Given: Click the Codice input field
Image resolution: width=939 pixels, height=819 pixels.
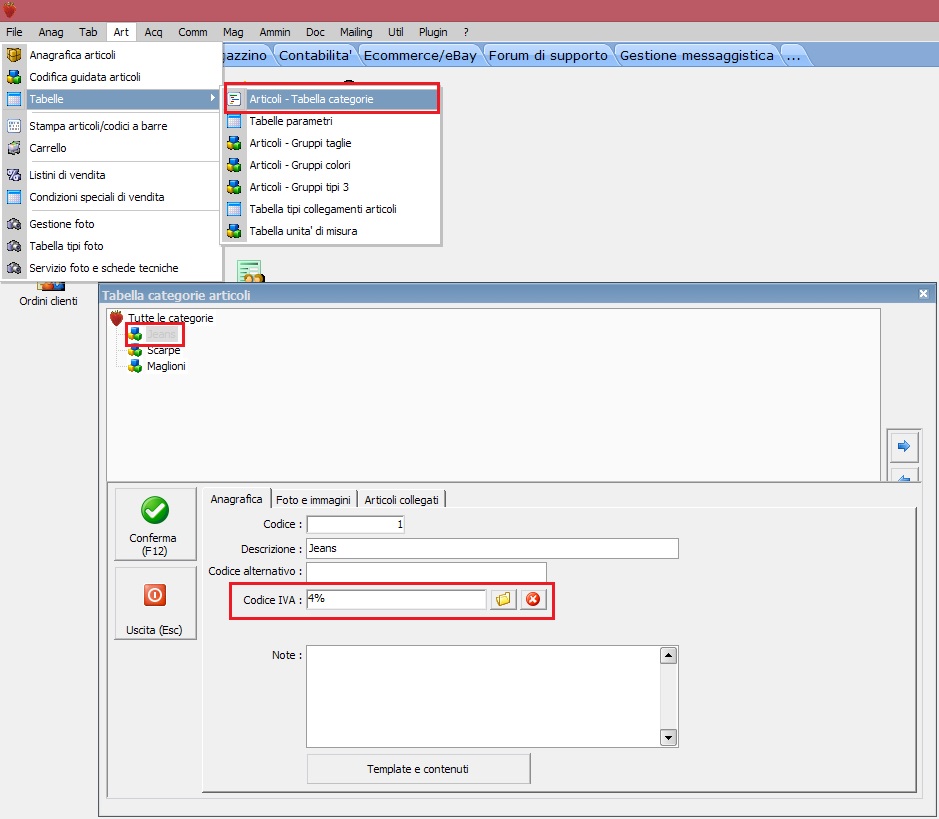Looking at the screenshot, I should click(356, 524).
